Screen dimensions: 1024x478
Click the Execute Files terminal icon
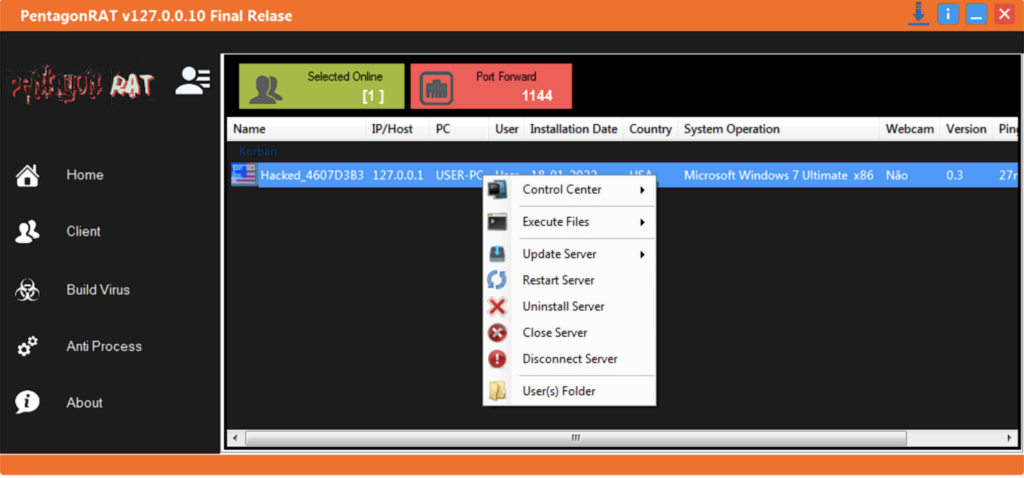[498, 222]
